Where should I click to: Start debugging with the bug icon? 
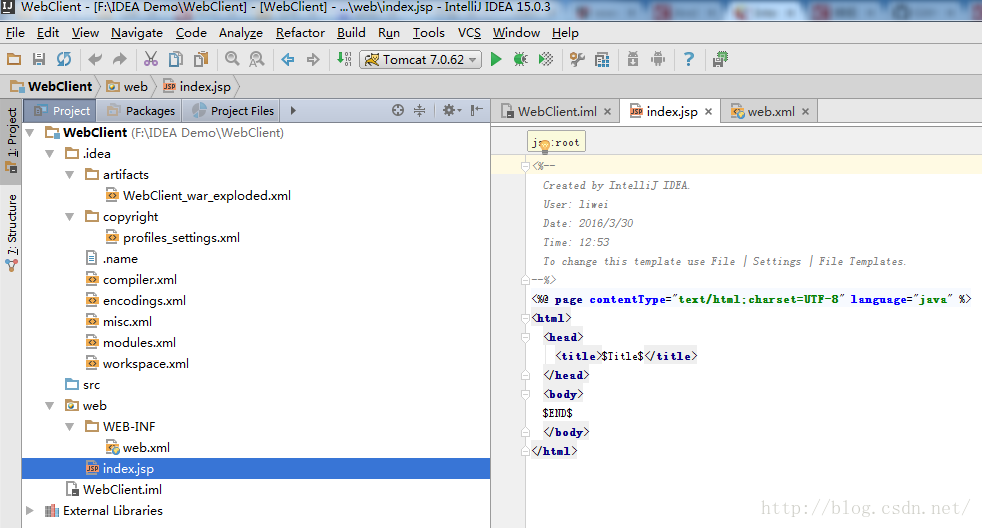tap(520, 60)
